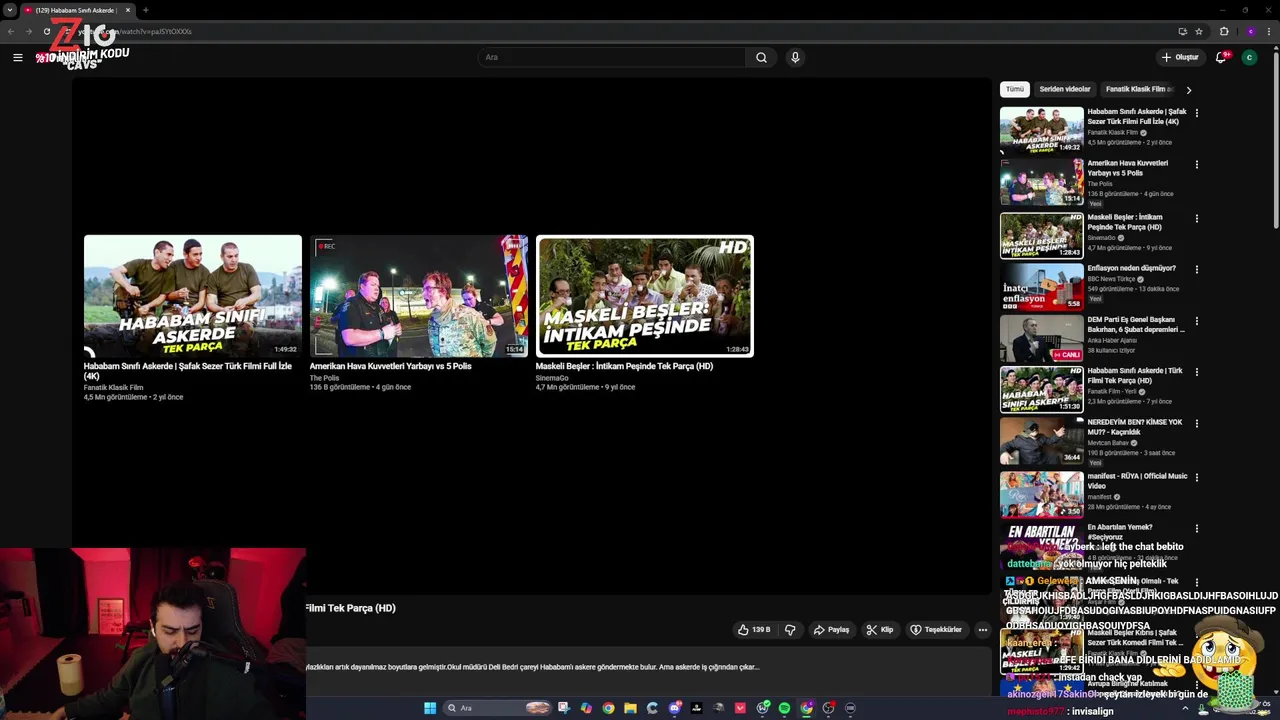Open Spotify from the taskbar
1280x720 pixels.
point(784,708)
